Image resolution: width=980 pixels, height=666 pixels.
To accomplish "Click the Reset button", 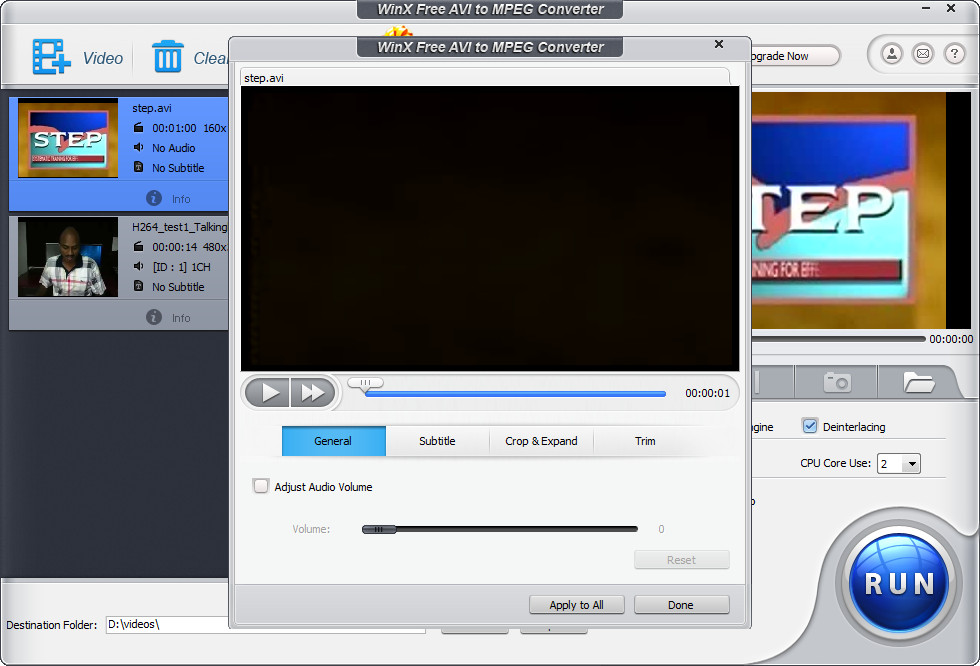I will point(681,560).
